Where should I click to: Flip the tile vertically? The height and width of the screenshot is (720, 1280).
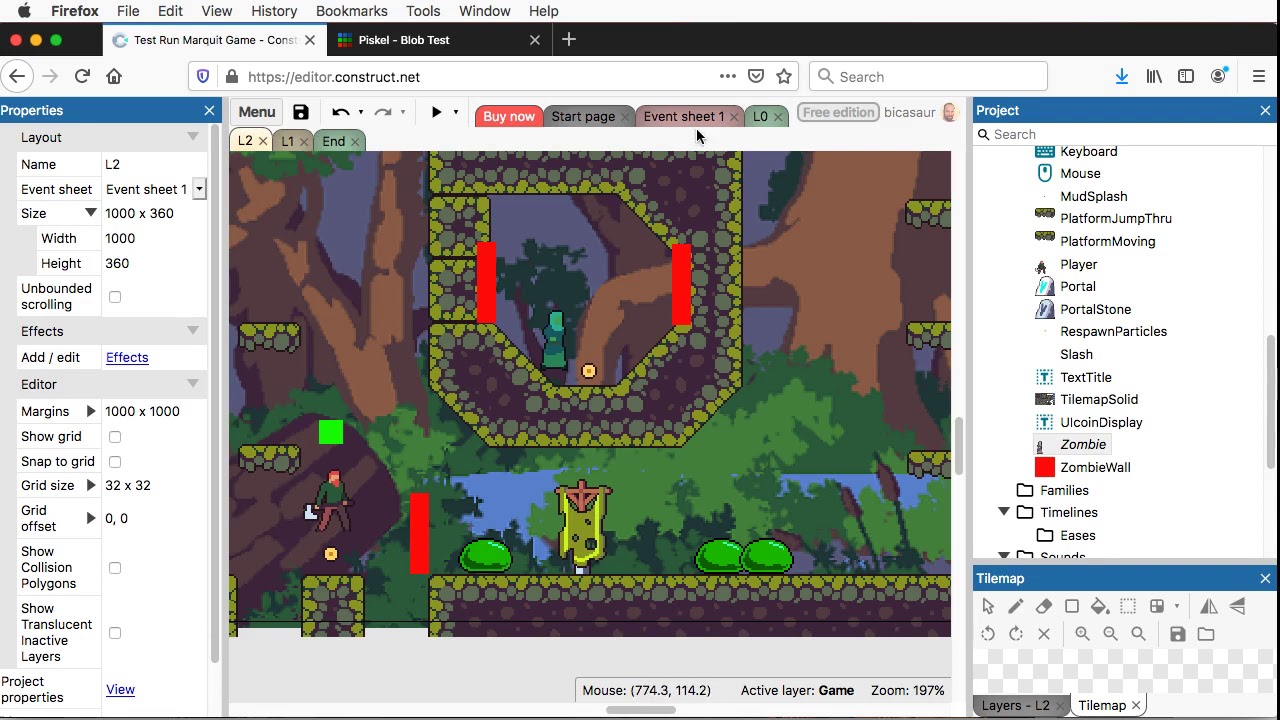(x=1237, y=606)
